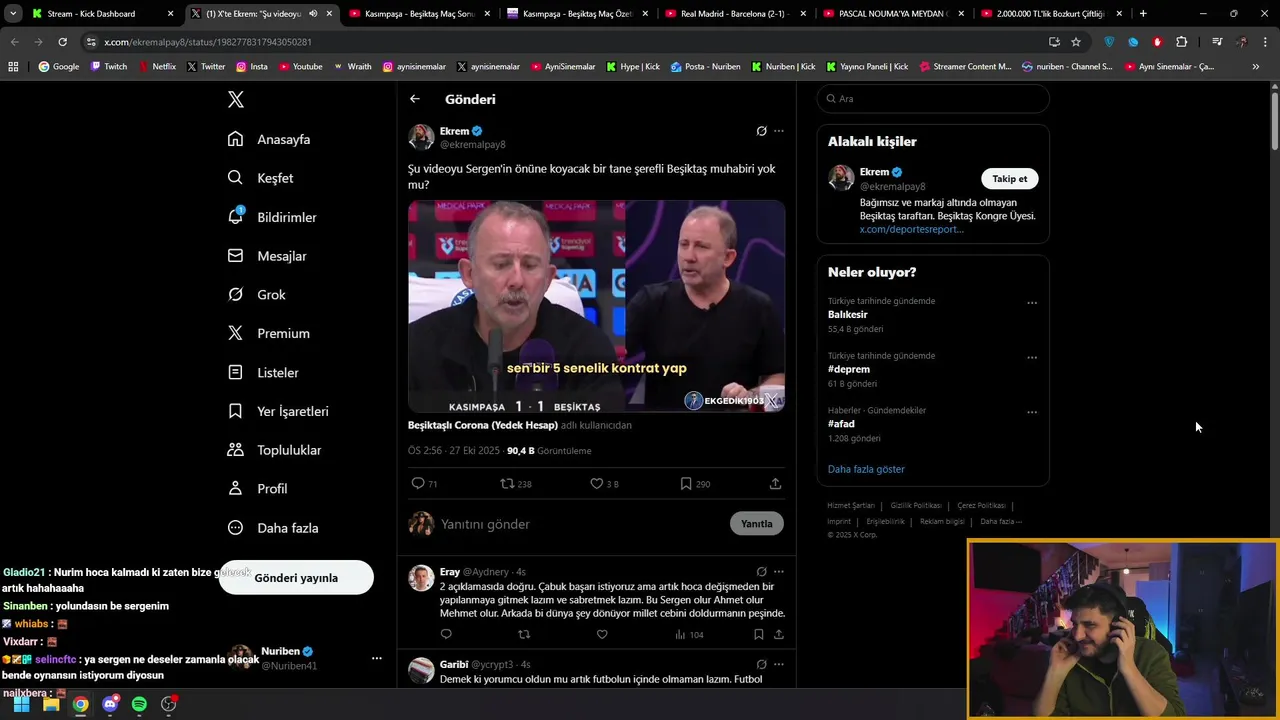The height and width of the screenshot is (720, 1280).
Task: Open Chrome from the taskbar
Action: [x=80, y=704]
